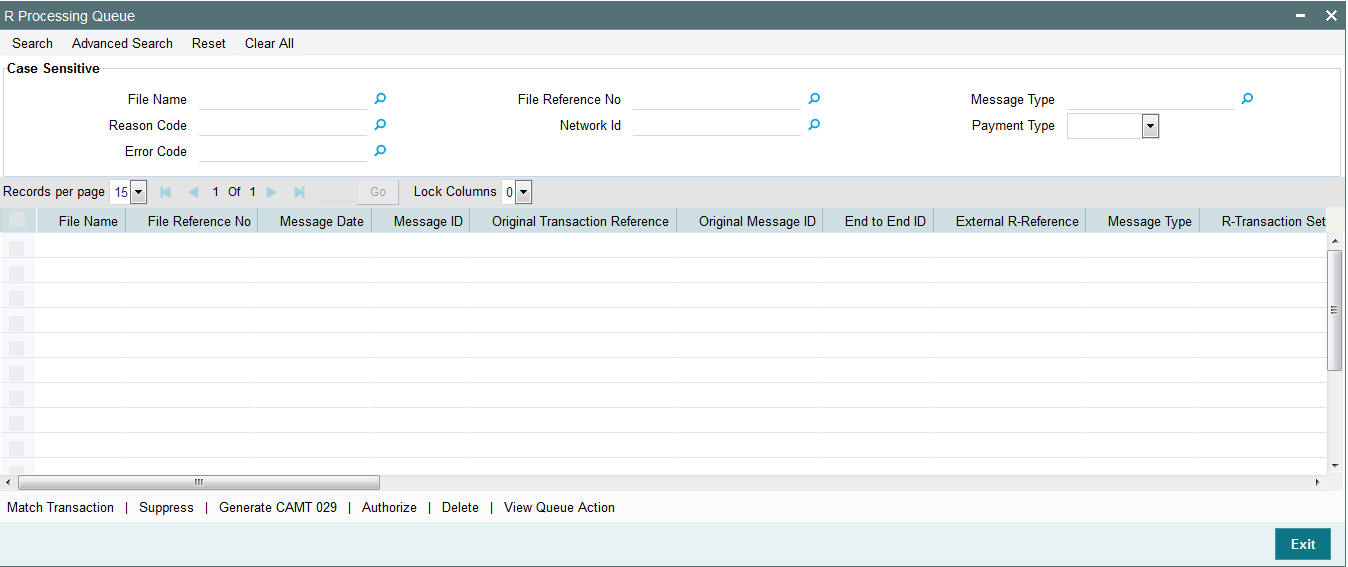
Task: Tick the eighth row checkbox in results table
Action: [17, 422]
